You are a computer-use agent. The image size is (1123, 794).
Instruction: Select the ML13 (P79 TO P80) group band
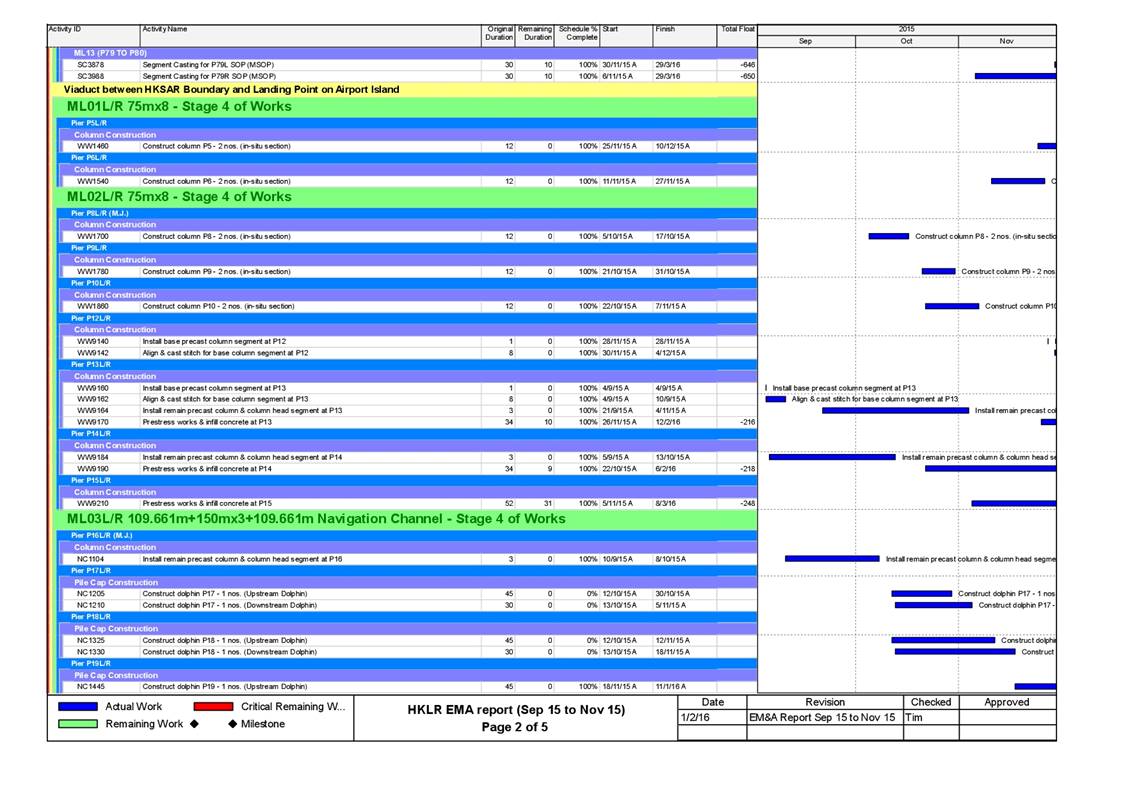(x=407, y=53)
